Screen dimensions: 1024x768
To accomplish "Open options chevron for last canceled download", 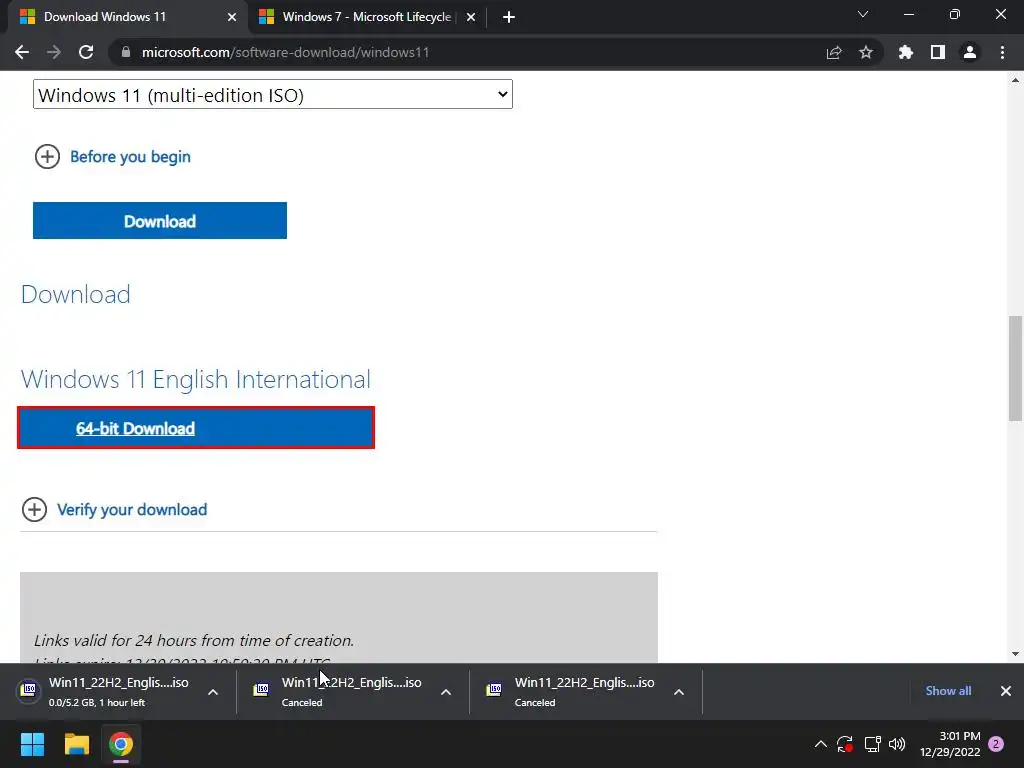I will point(679,692).
